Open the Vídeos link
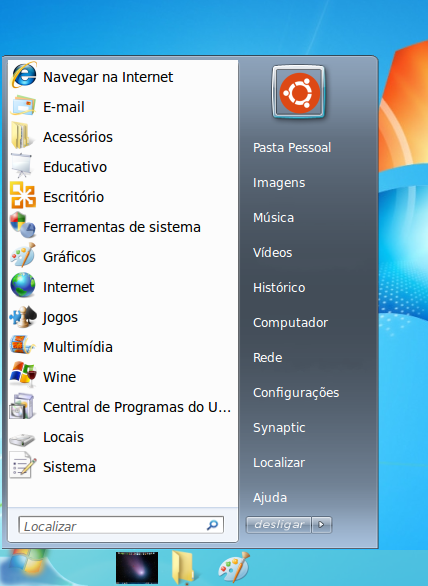Viewport: 428px width, 586px height. click(272, 253)
